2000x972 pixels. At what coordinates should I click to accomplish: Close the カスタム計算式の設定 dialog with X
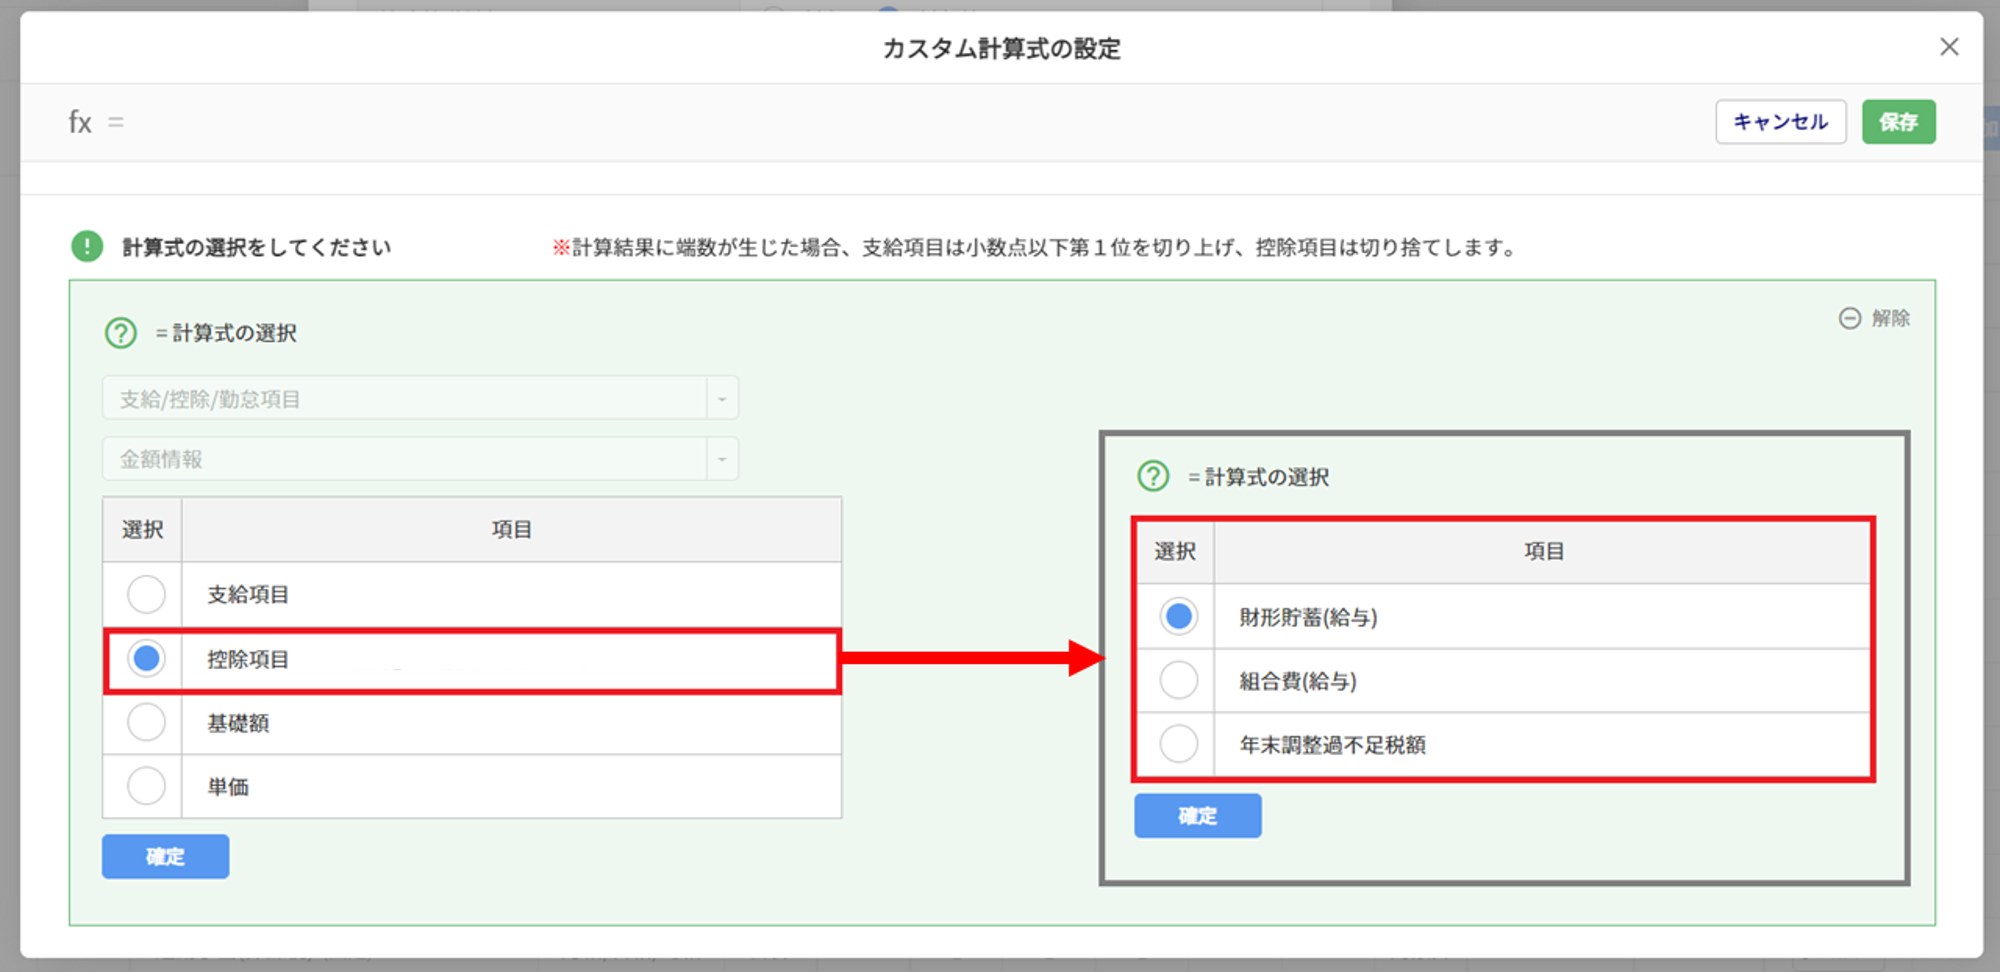pos(1949,47)
